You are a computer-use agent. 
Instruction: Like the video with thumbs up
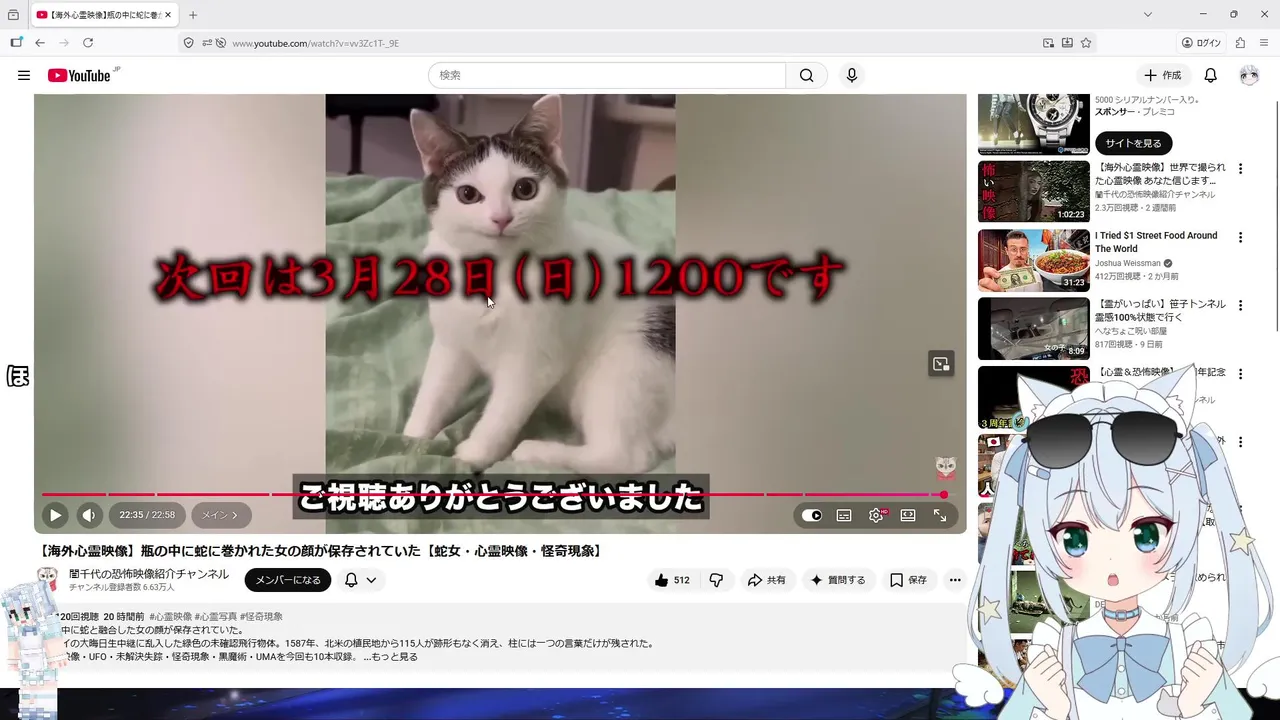tap(672, 580)
